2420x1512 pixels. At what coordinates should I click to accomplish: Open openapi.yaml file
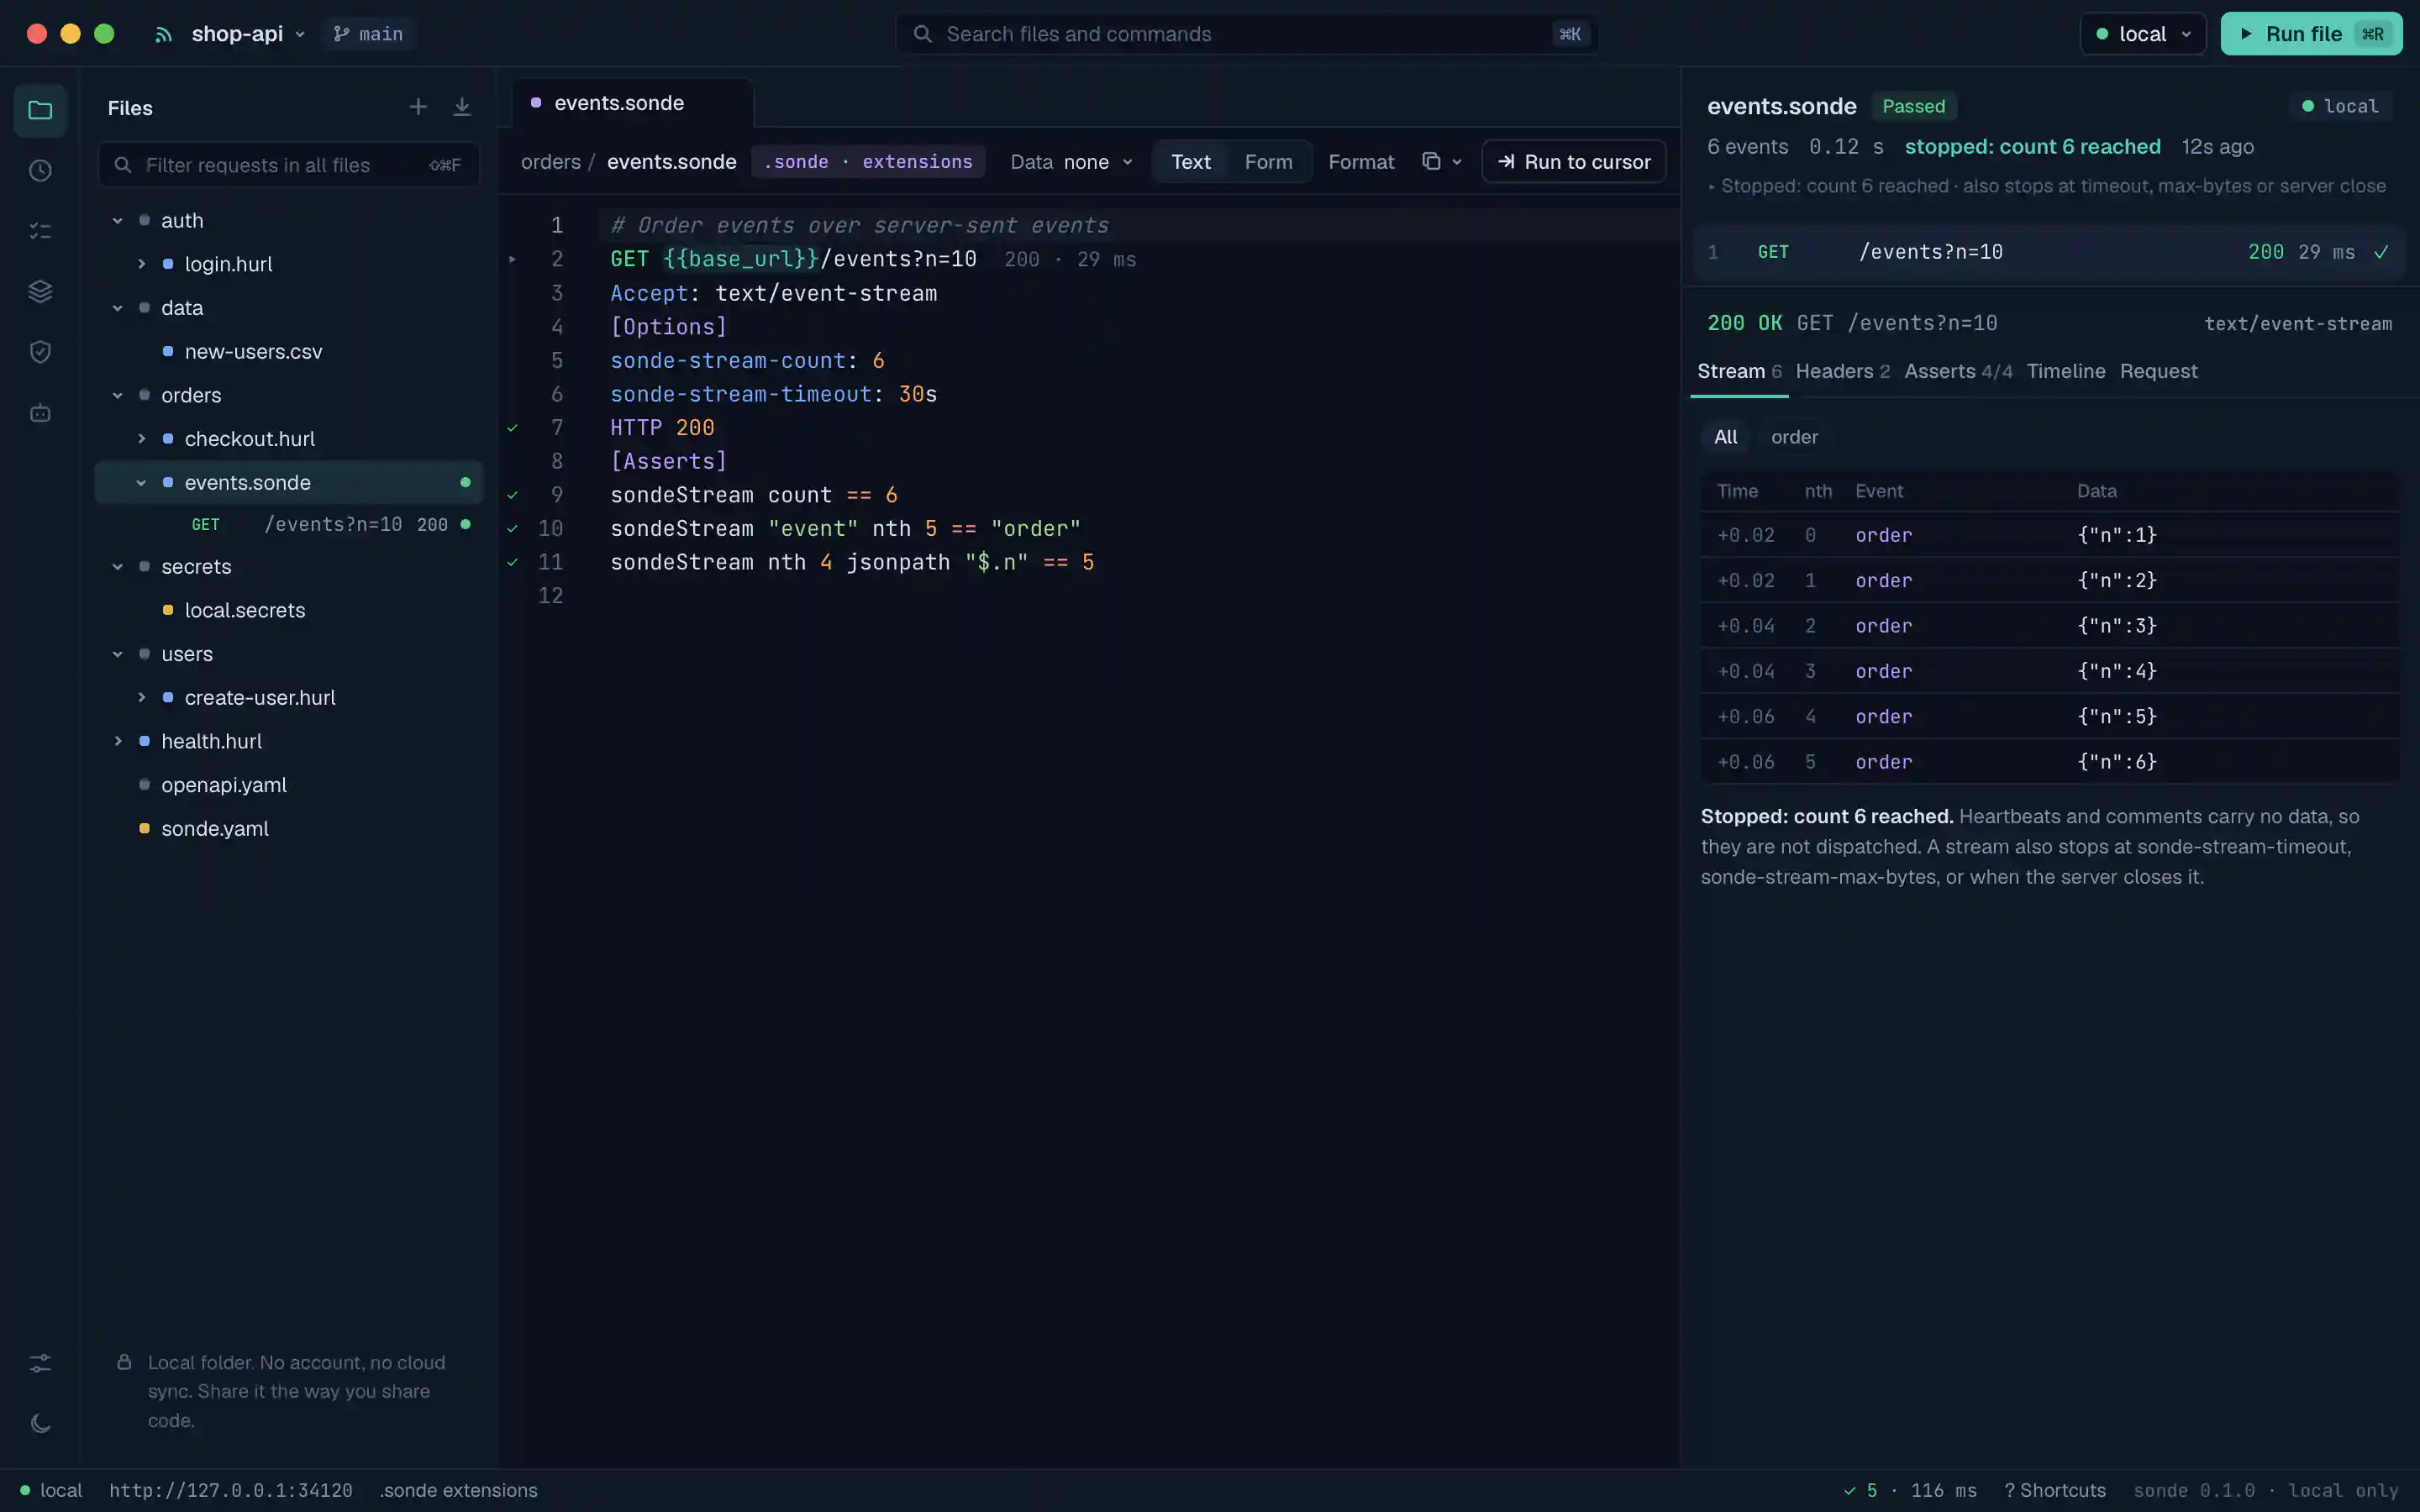tap(224, 785)
